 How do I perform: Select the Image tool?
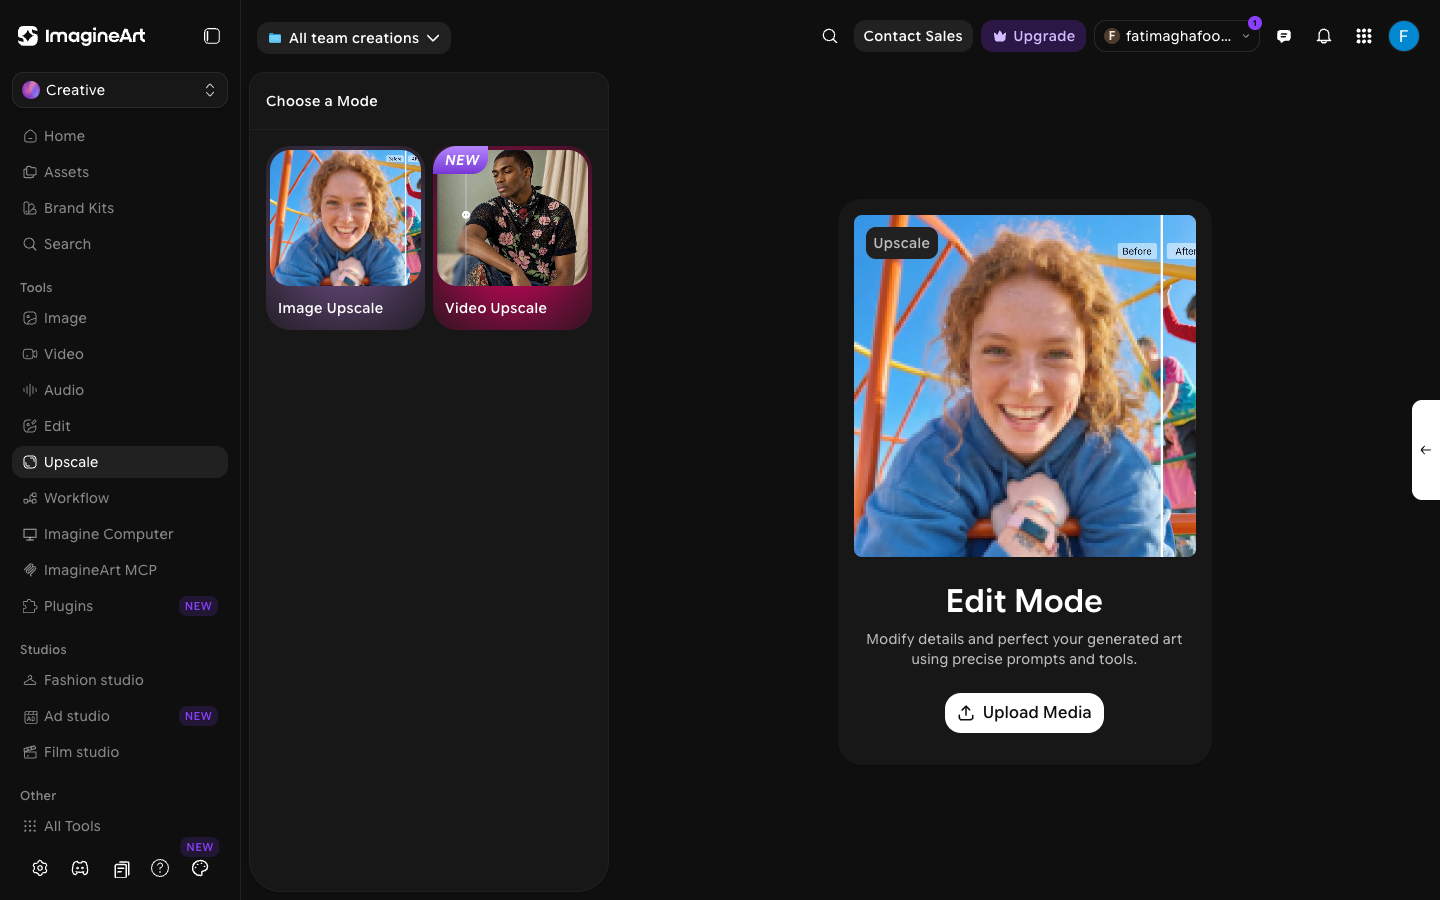click(x=120, y=318)
